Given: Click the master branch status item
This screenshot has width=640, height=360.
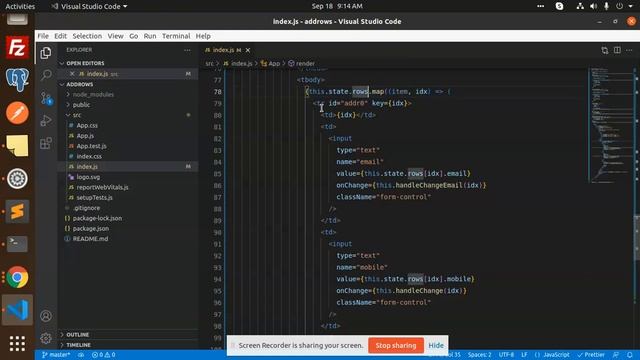Looking at the screenshot, I should tap(56, 355).
